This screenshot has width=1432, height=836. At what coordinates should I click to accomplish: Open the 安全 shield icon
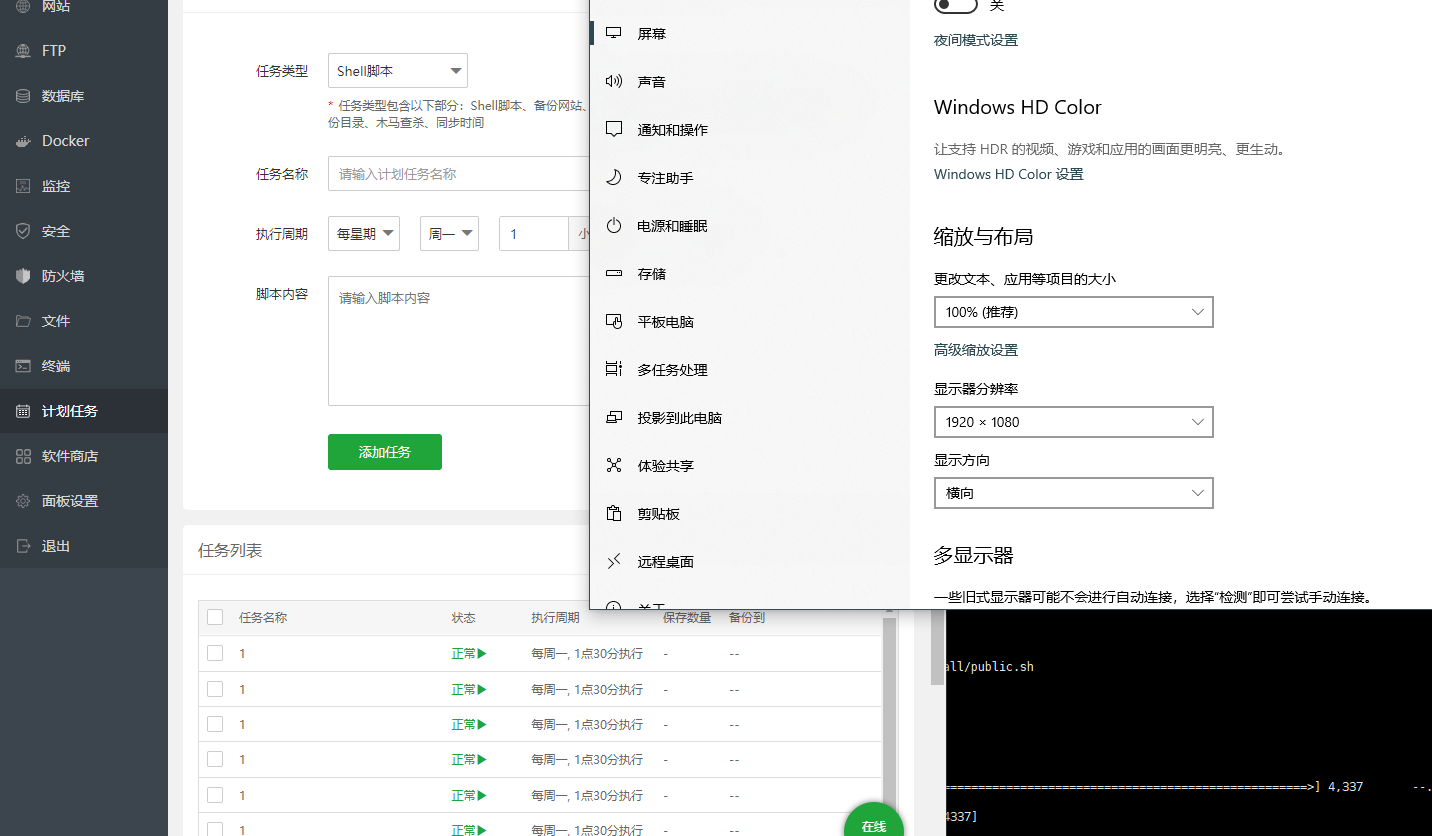tap(23, 231)
